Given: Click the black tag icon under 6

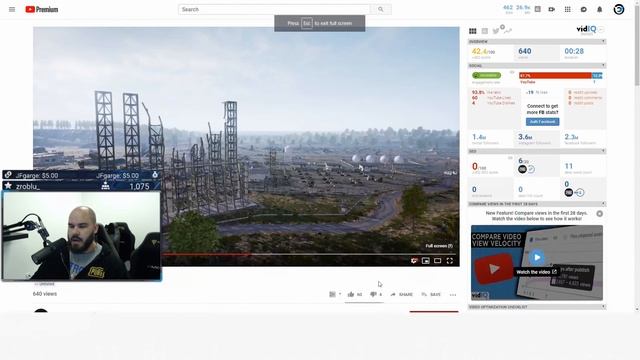Looking at the screenshot, I should click(x=522, y=169).
